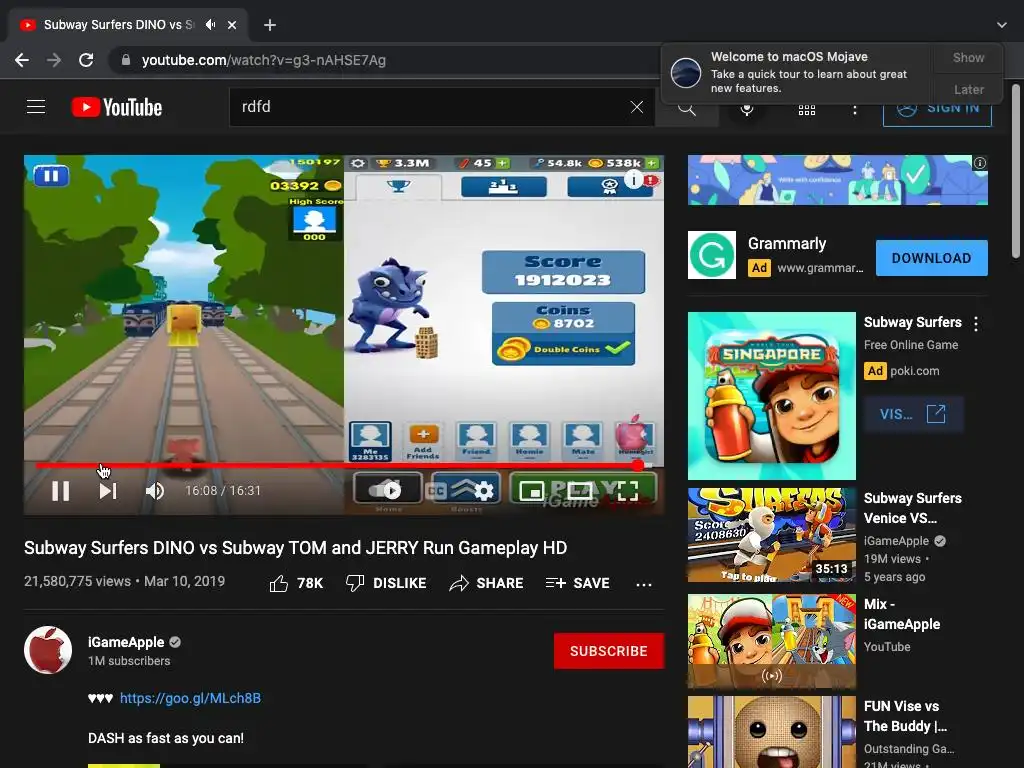This screenshot has height=768, width=1024.
Task: Mute the video volume
Action: click(x=155, y=490)
